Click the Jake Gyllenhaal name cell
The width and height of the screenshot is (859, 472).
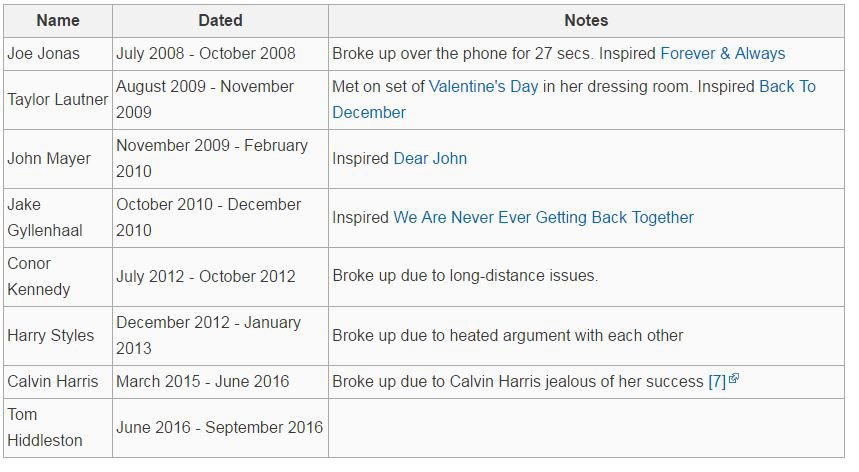click(x=45, y=218)
